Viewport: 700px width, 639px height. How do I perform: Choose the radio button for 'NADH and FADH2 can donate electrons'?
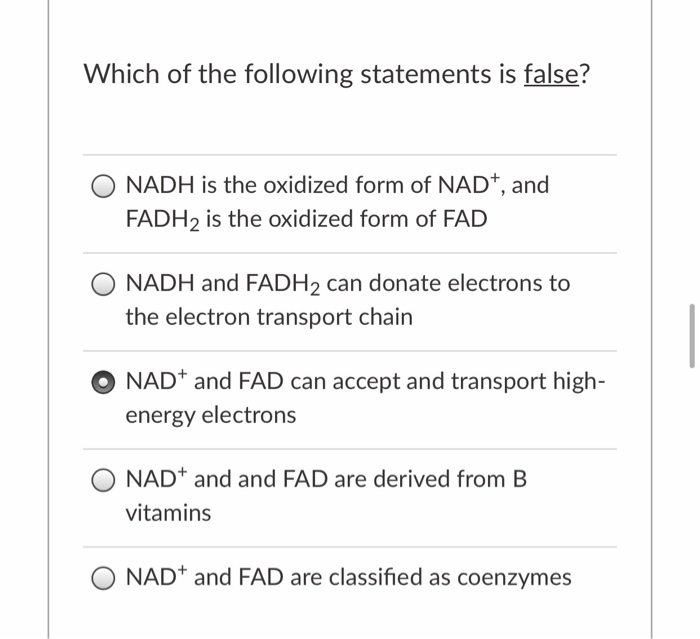click(103, 284)
